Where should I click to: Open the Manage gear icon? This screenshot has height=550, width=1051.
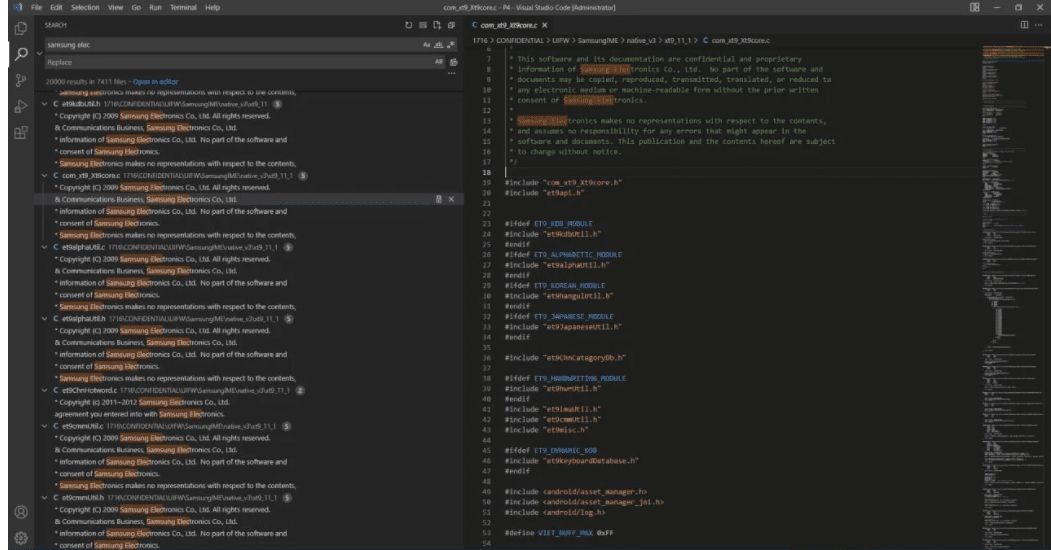pyautogui.click(x=21, y=538)
